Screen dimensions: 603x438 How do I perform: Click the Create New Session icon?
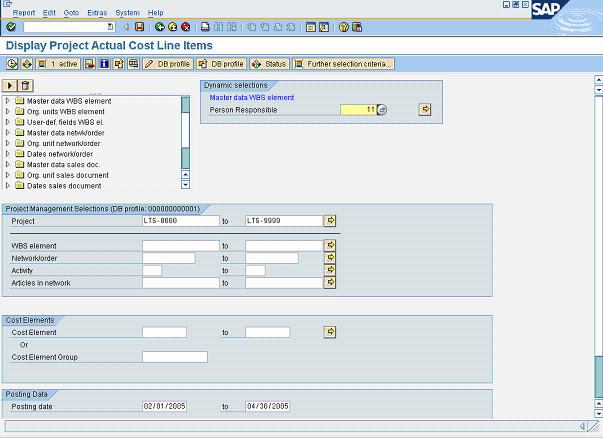point(311,27)
